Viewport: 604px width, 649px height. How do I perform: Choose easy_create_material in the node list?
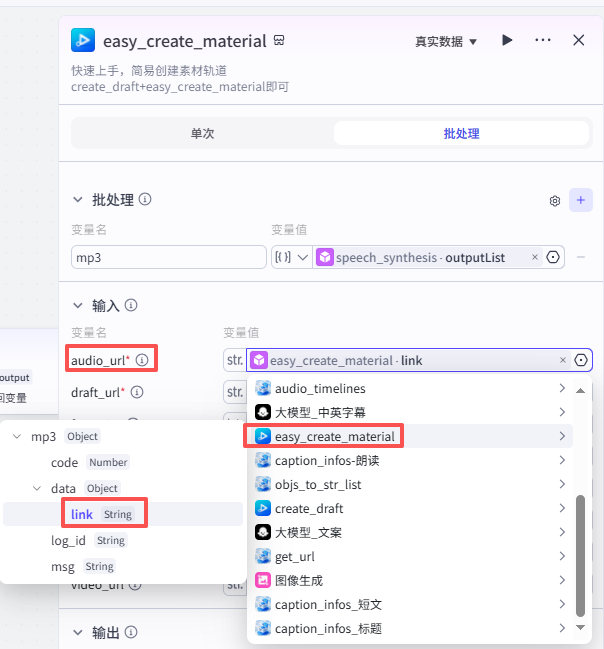(x=335, y=436)
